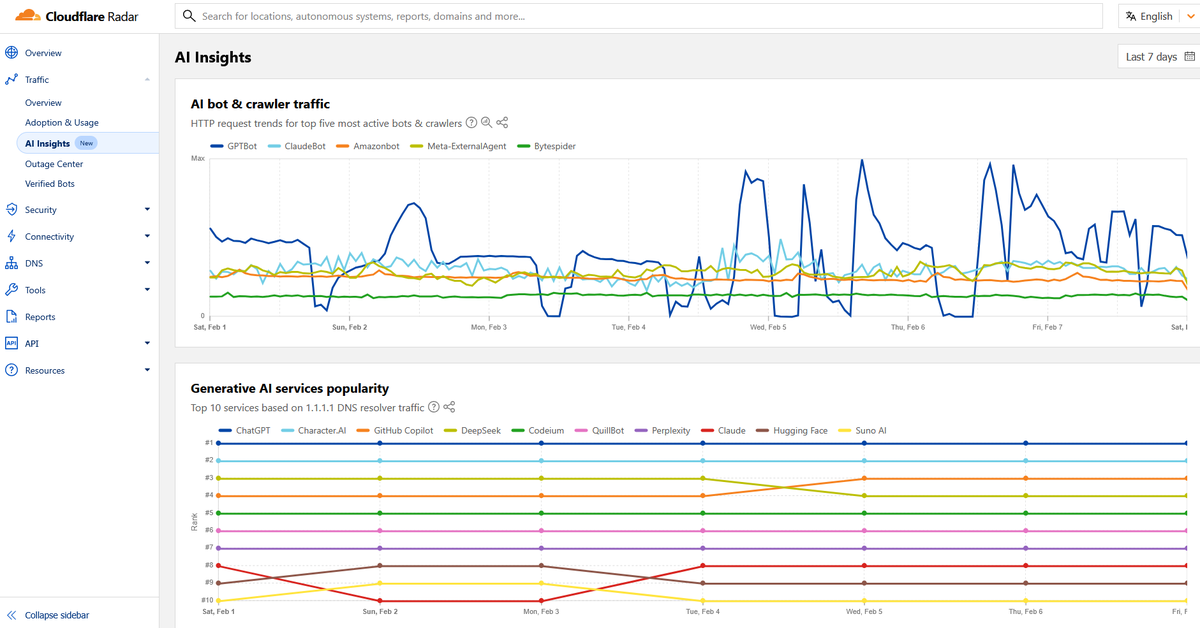This screenshot has height=628, width=1200.
Task: Open Overview under the Traffic section
Action: pyautogui.click(x=43, y=103)
